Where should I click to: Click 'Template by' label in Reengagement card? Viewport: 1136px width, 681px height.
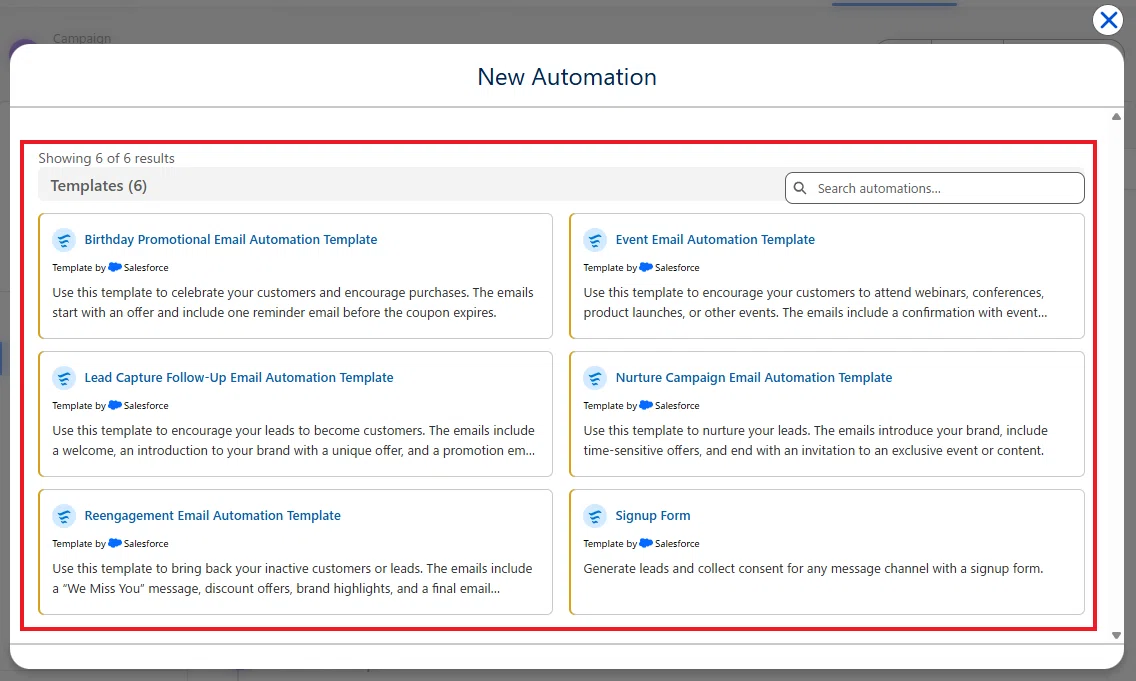point(79,544)
